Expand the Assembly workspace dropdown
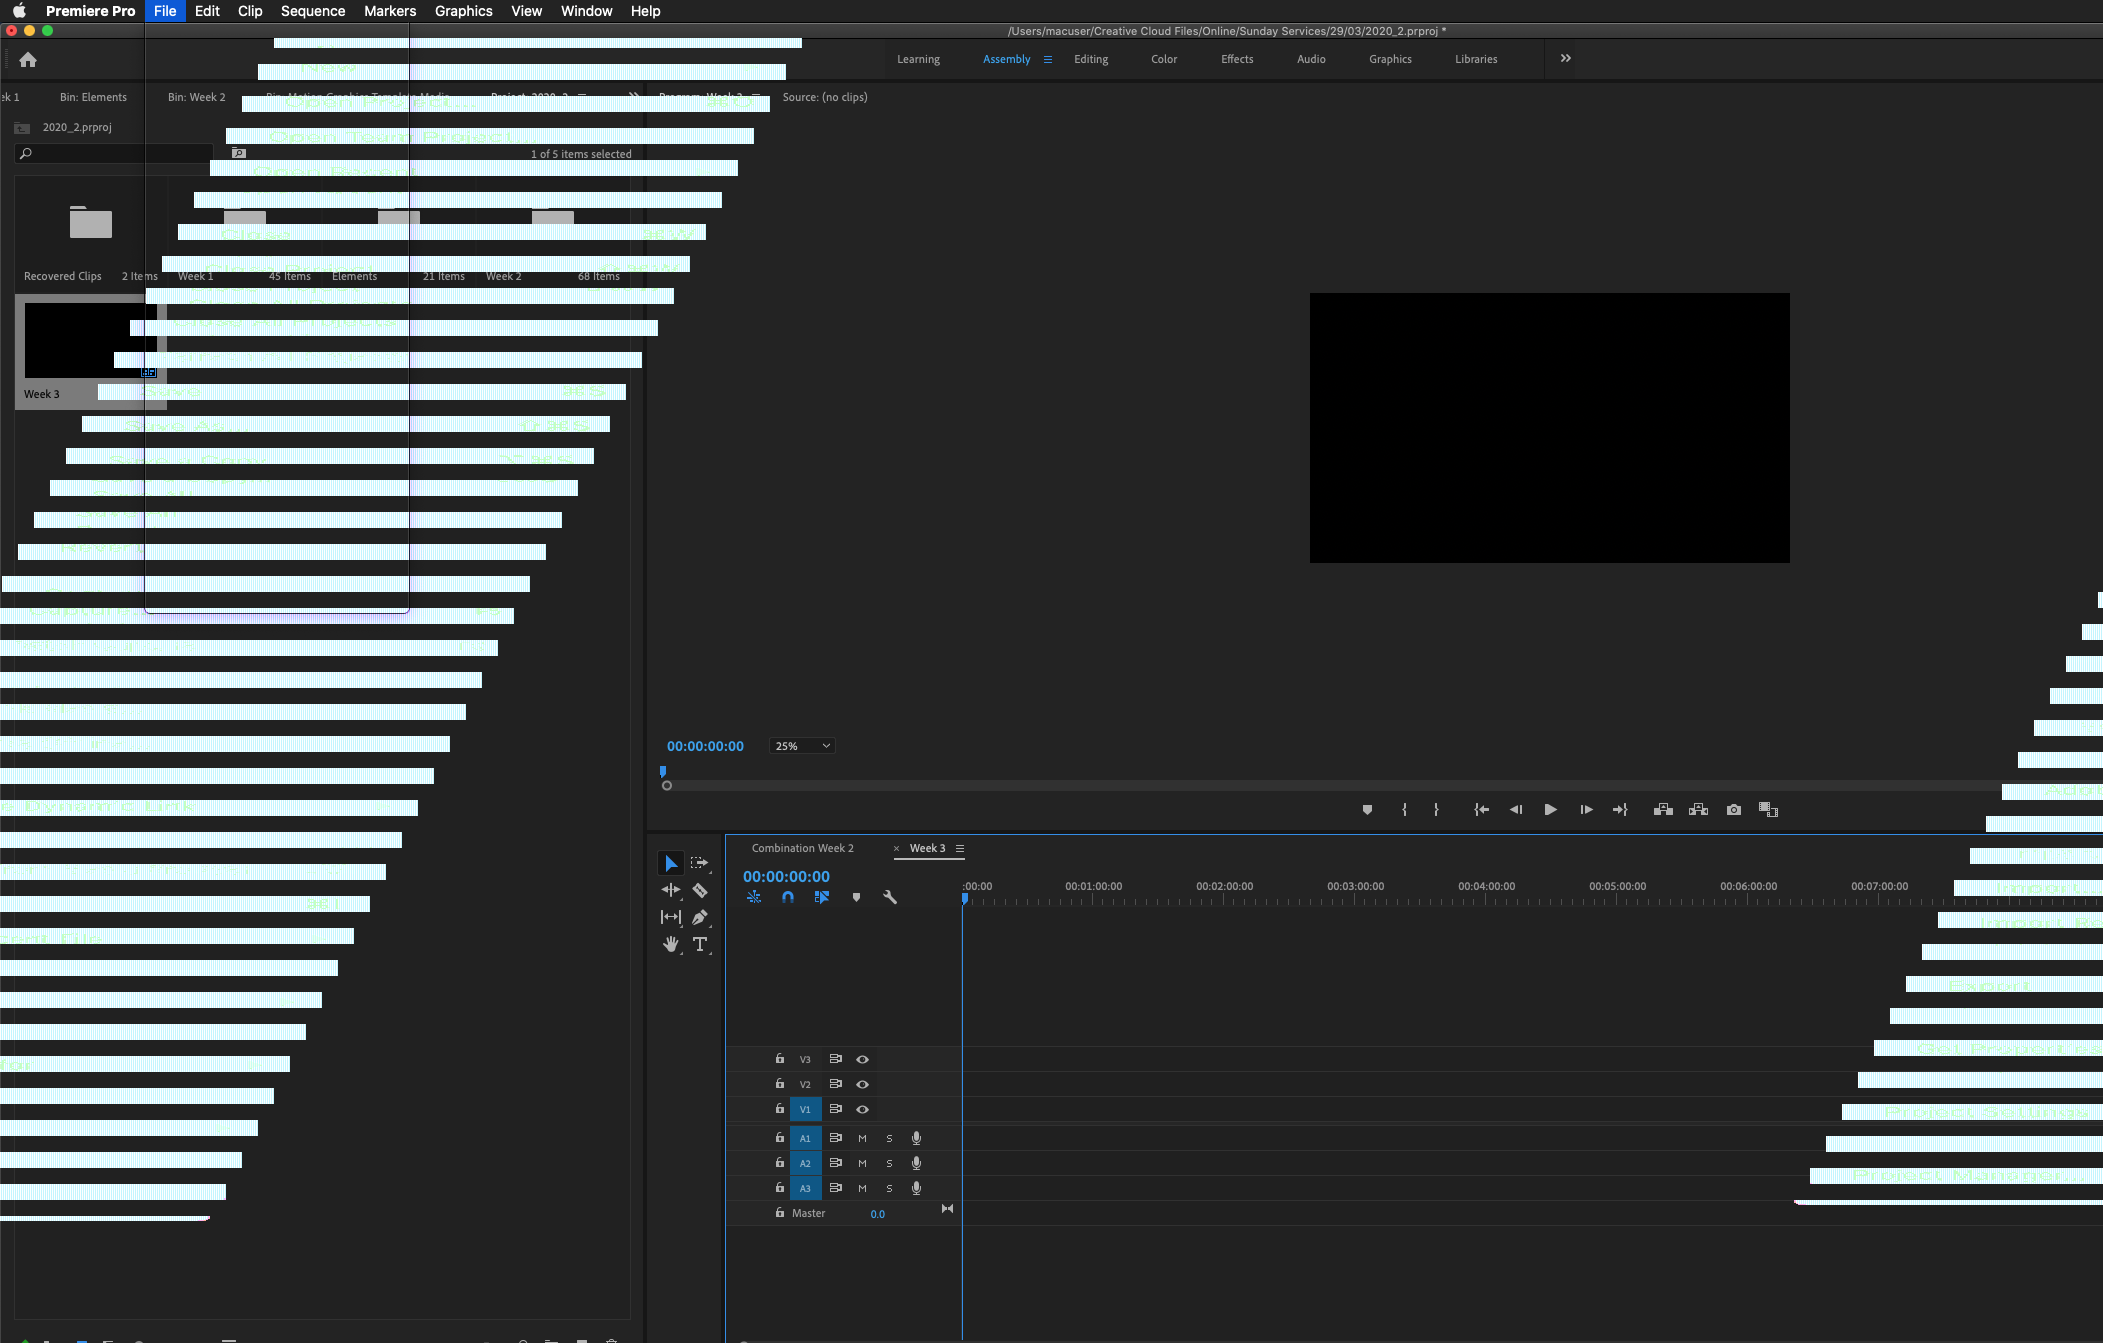Image resolution: width=2103 pixels, height=1343 pixels. (x=1045, y=58)
